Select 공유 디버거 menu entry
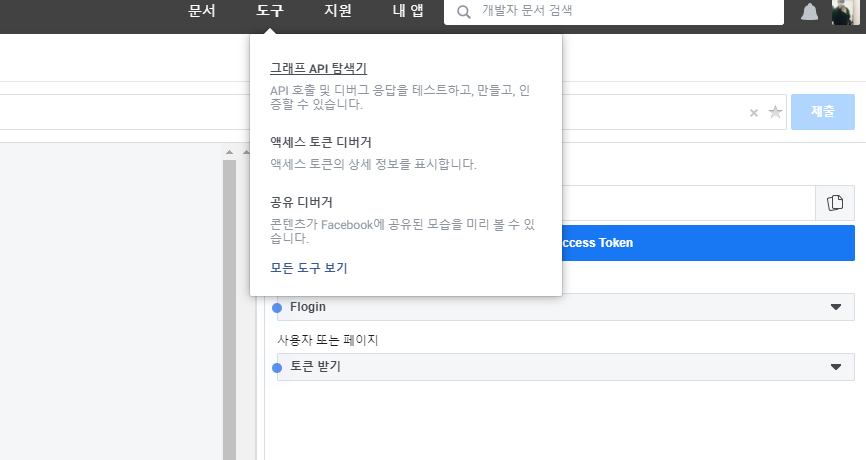 tap(301, 202)
